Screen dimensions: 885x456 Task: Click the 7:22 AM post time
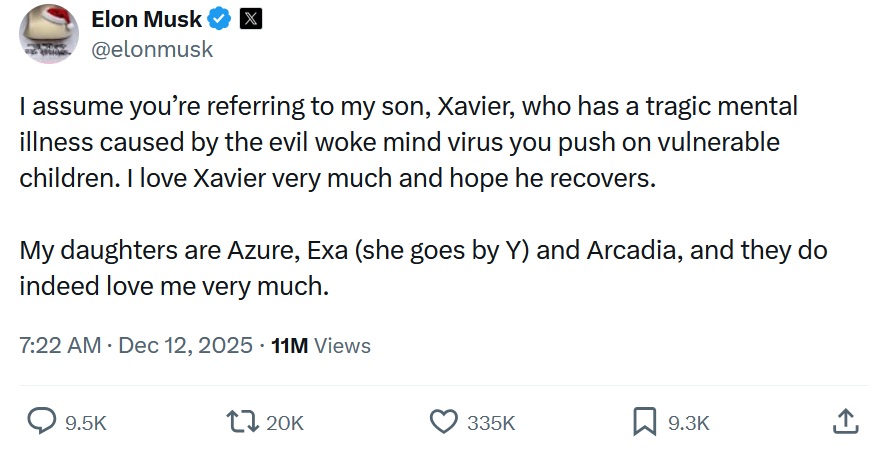point(60,346)
